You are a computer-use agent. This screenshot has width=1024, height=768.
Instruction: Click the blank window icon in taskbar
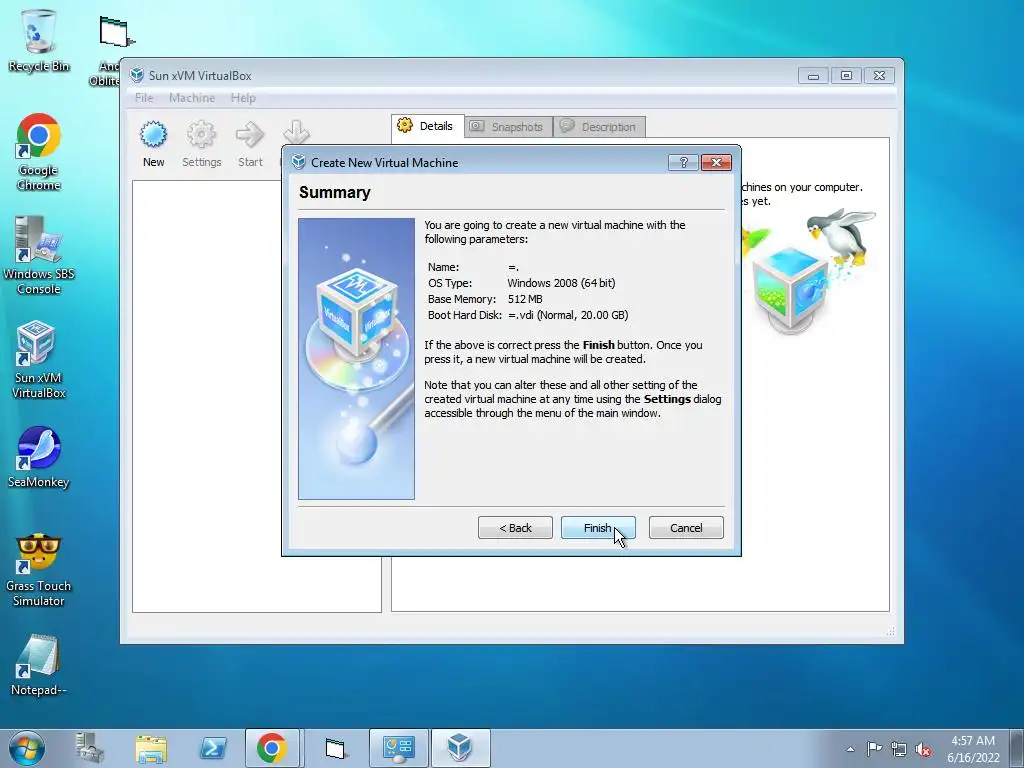click(x=335, y=748)
